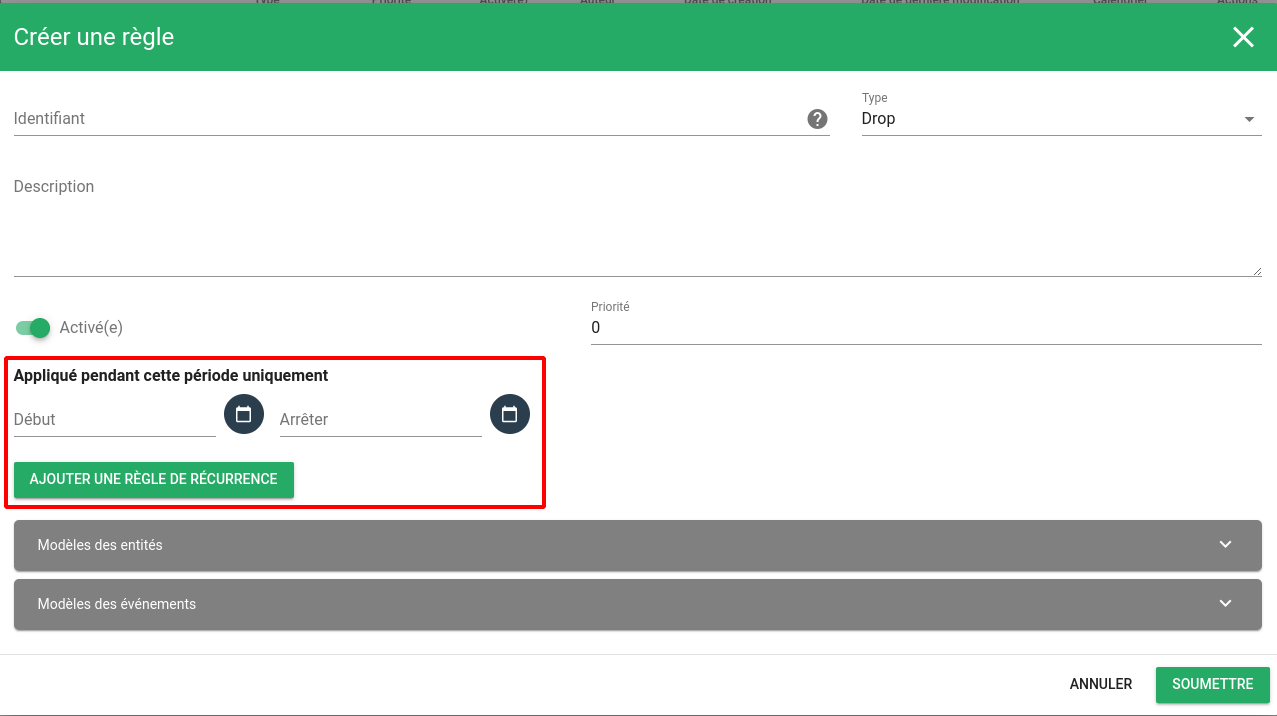Click chevron on Modèles des entités row
1277x716 pixels.
coord(1225,545)
